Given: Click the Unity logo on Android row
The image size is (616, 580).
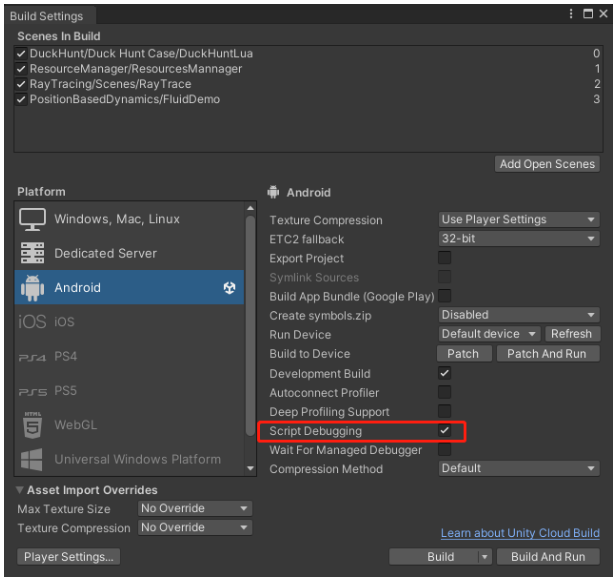Looking at the screenshot, I should pyautogui.click(x=229, y=288).
